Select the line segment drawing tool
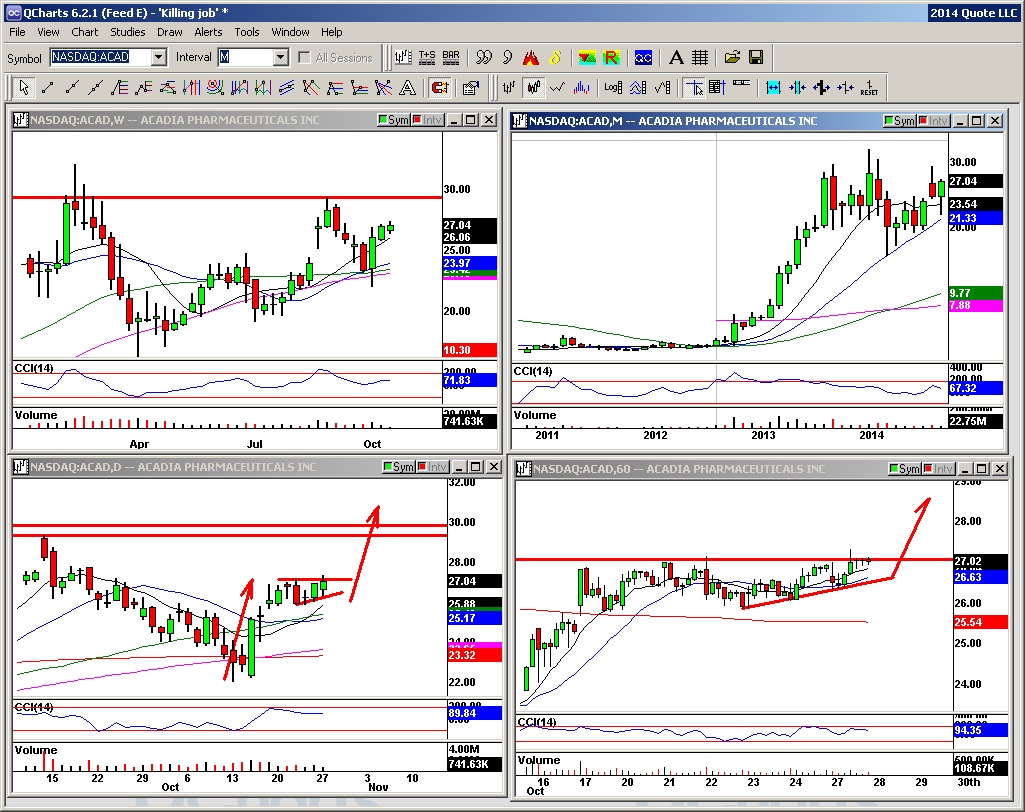The image size is (1025, 812). click(x=48, y=87)
